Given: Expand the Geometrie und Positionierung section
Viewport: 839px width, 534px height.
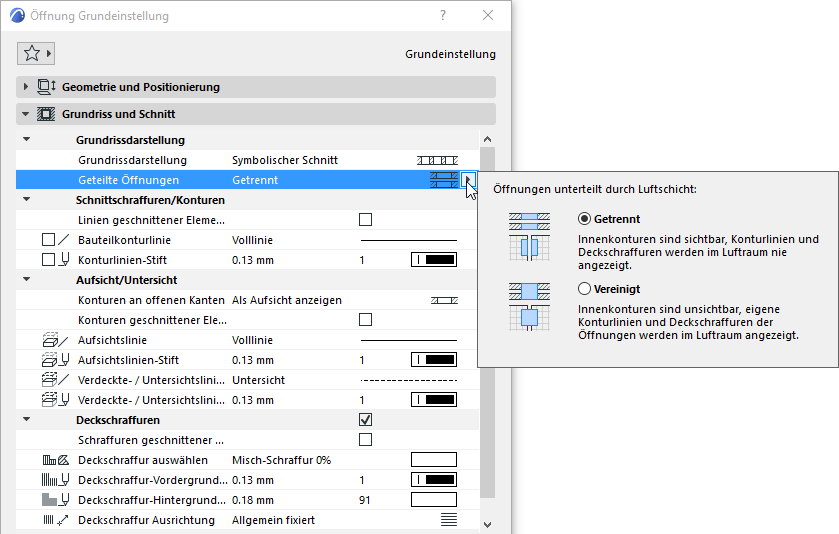Looking at the screenshot, I should [25, 87].
